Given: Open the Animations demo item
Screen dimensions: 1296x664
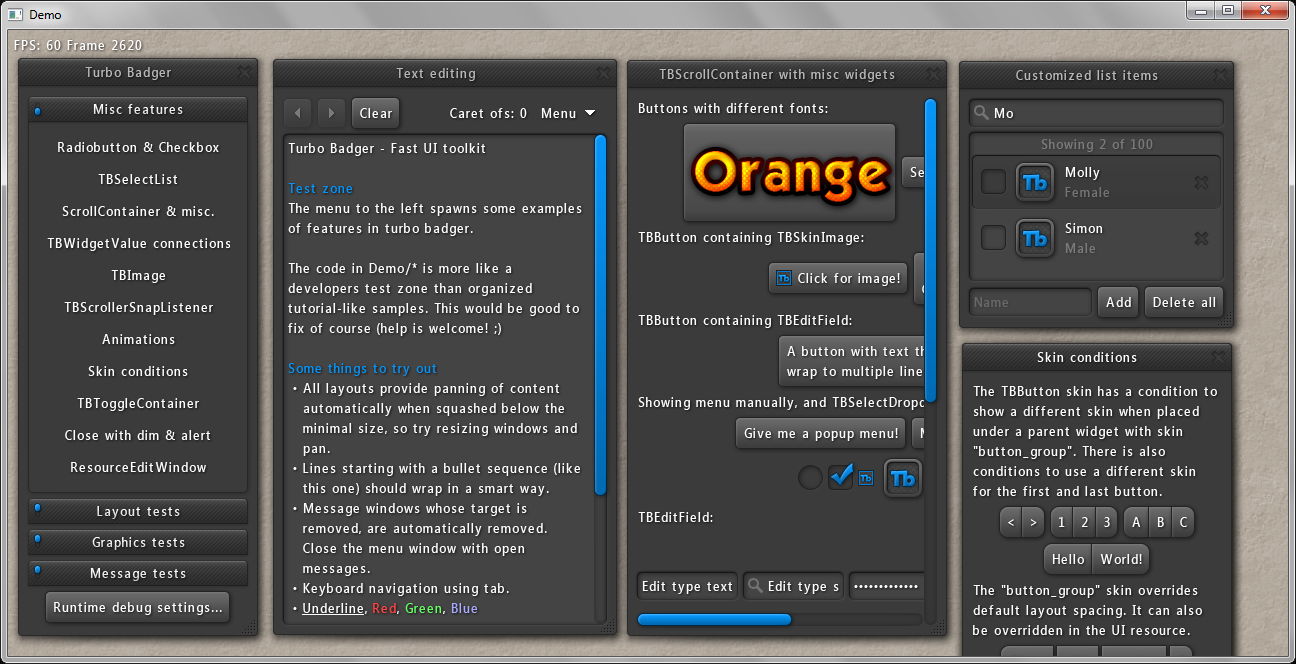Looking at the screenshot, I should pos(138,339).
